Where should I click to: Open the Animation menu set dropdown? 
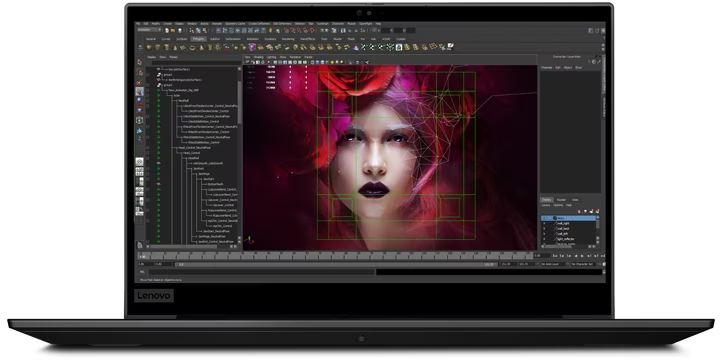coord(149,30)
